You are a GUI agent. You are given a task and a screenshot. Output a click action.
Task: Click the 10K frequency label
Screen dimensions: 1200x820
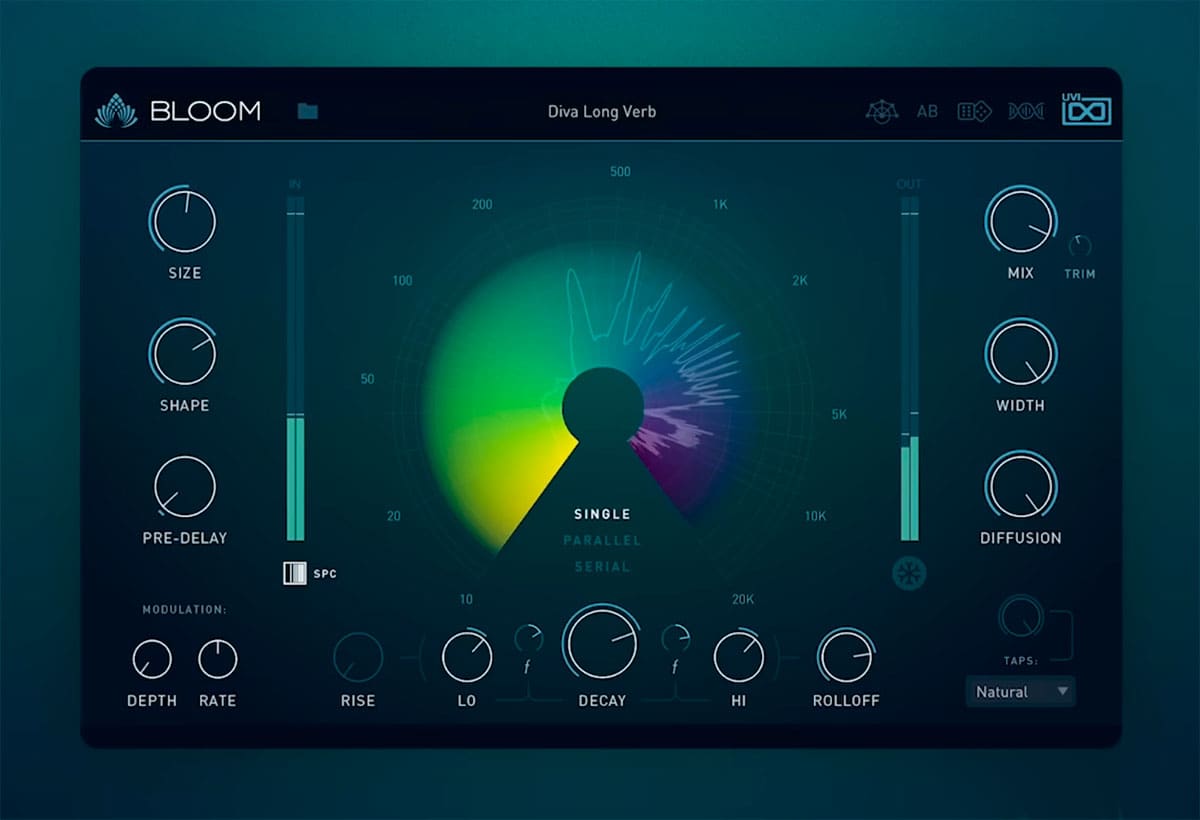(x=816, y=517)
